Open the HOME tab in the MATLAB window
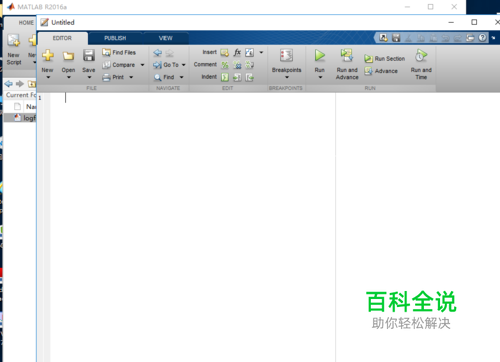This screenshot has height=362, width=500. coord(26,23)
